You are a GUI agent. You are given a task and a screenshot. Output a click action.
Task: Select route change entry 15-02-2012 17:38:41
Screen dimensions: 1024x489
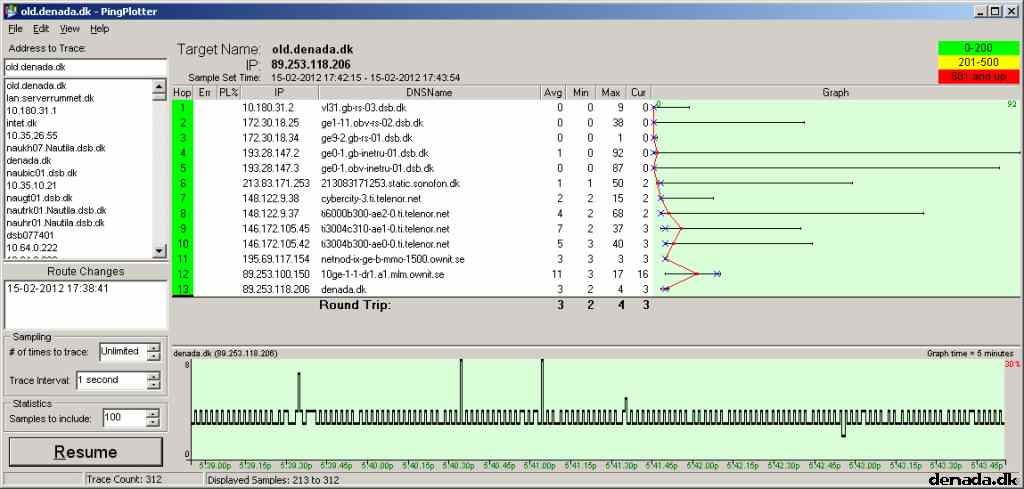tap(48, 288)
